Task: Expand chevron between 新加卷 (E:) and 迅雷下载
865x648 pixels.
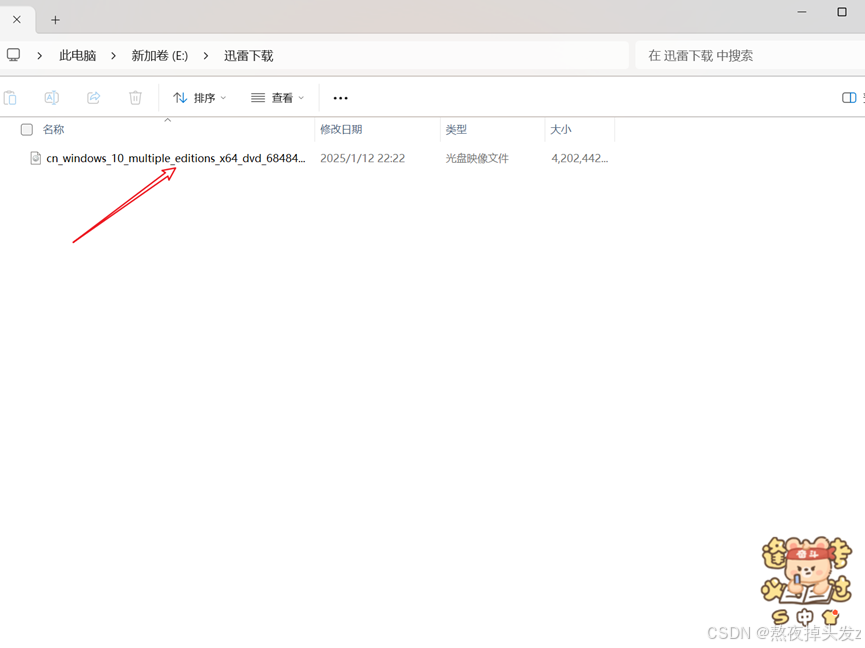Action: click(x=206, y=56)
